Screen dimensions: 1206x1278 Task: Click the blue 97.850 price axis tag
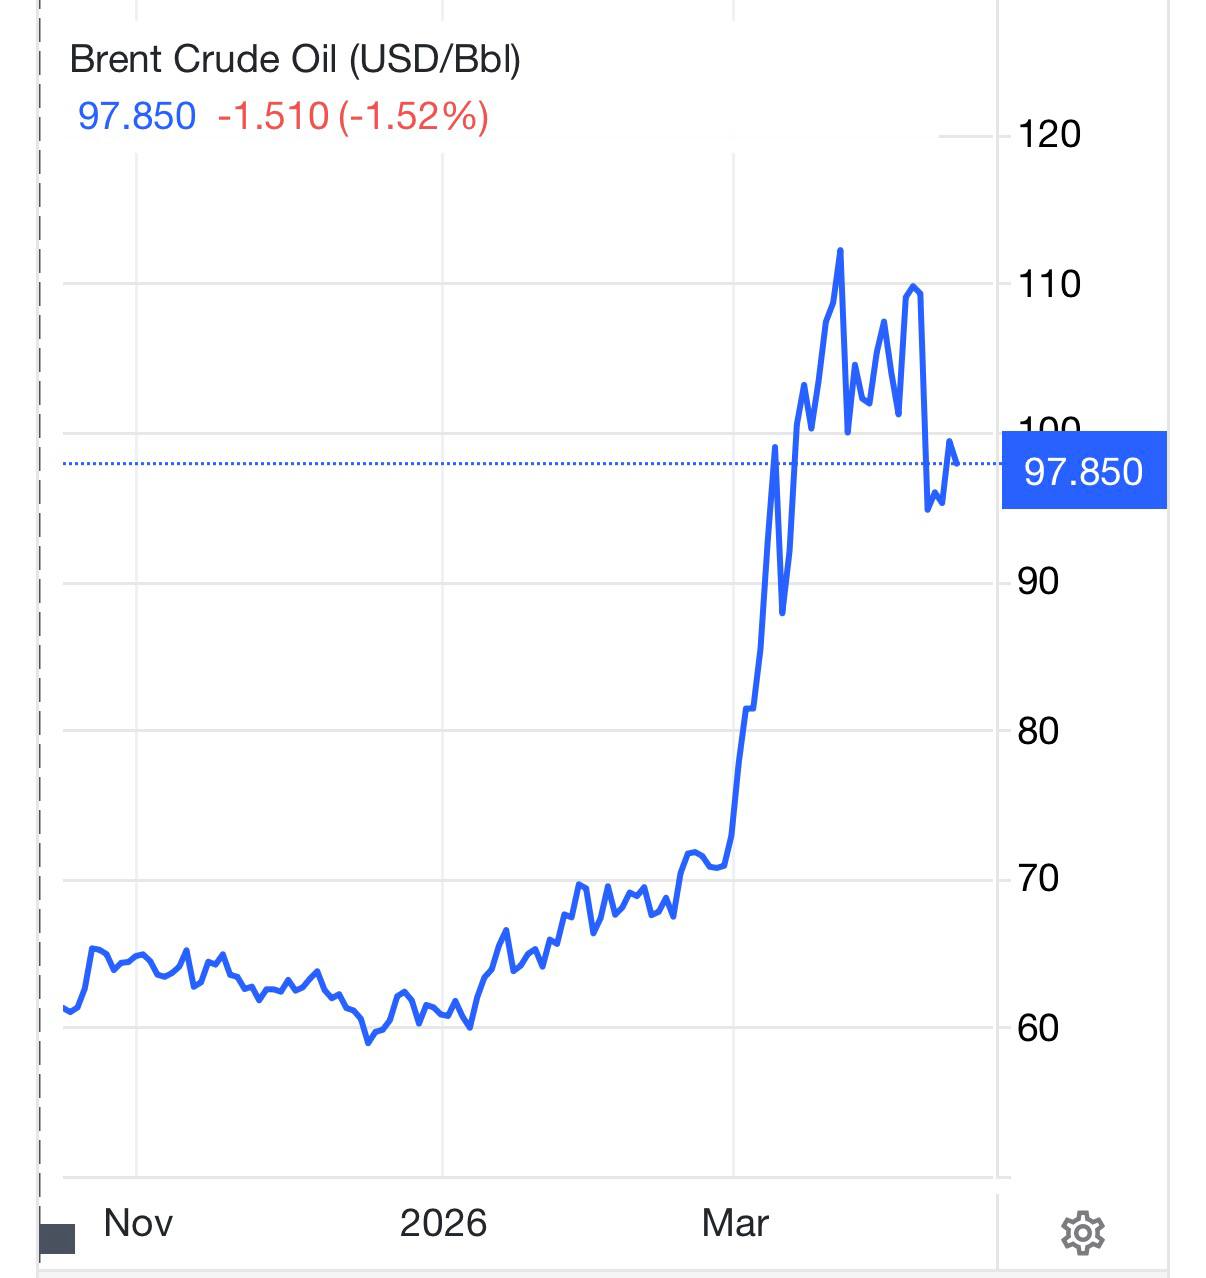coord(1084,471)
